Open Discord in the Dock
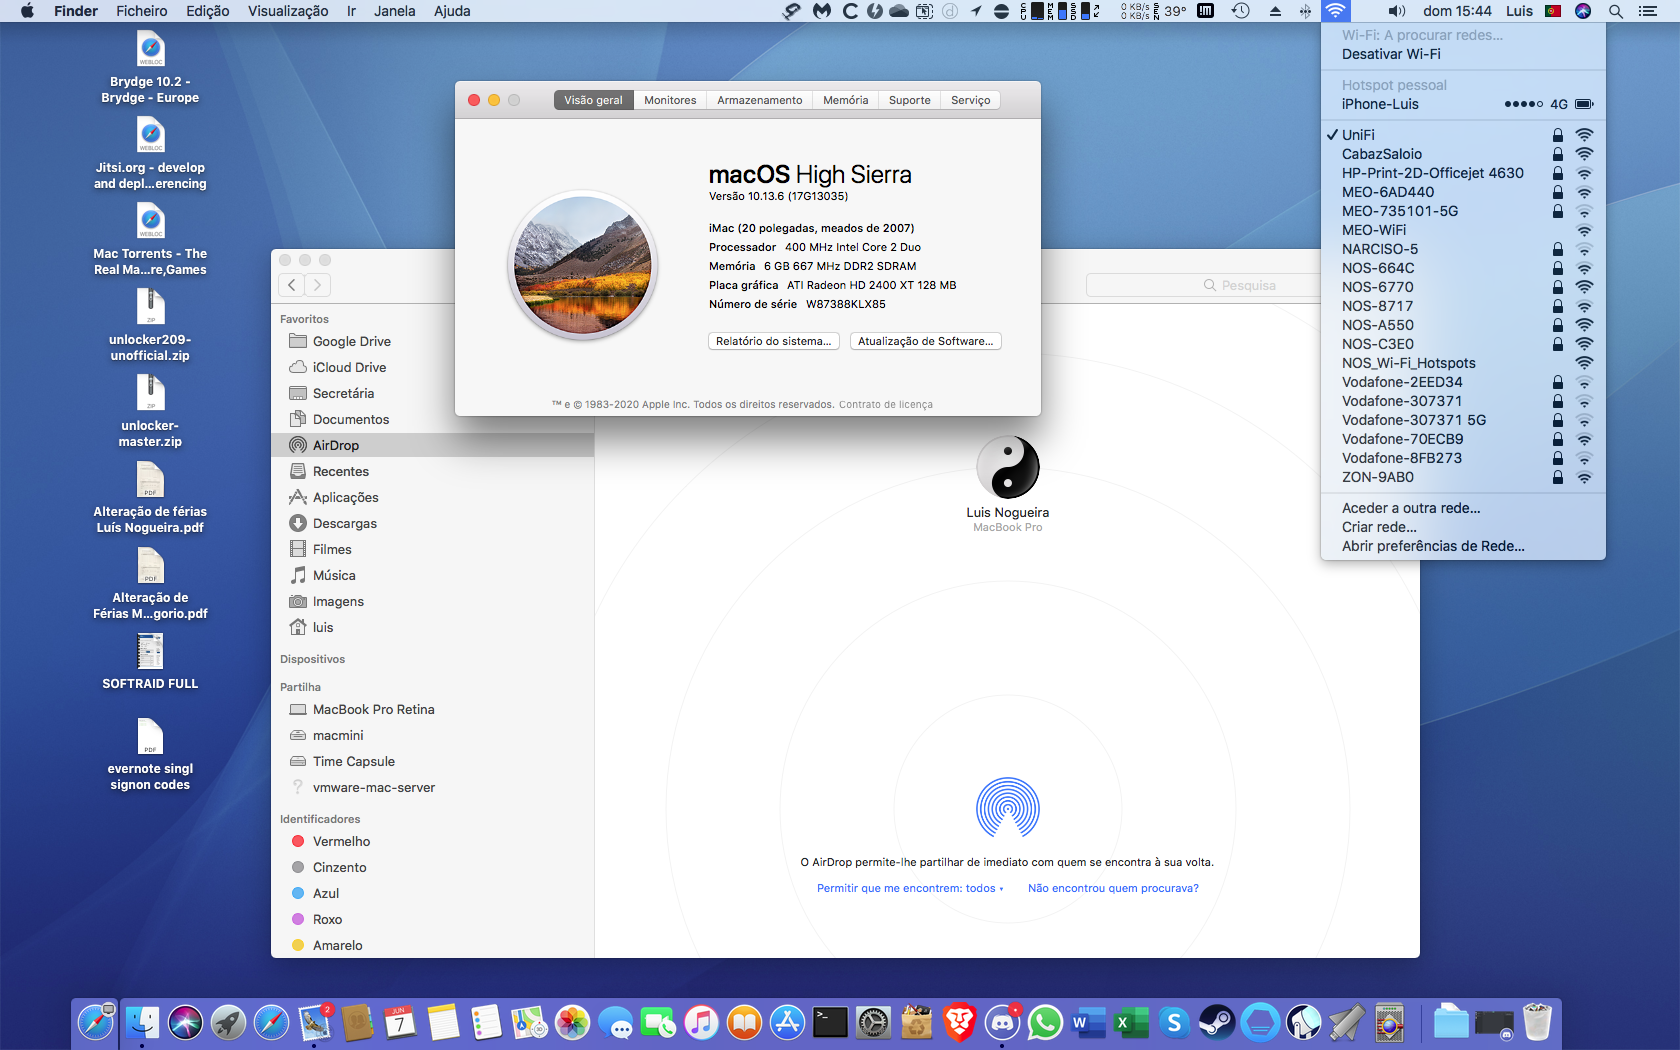Image resolution: width=1680 pixels, height=1050 pixels. tap(1002, 1022)
